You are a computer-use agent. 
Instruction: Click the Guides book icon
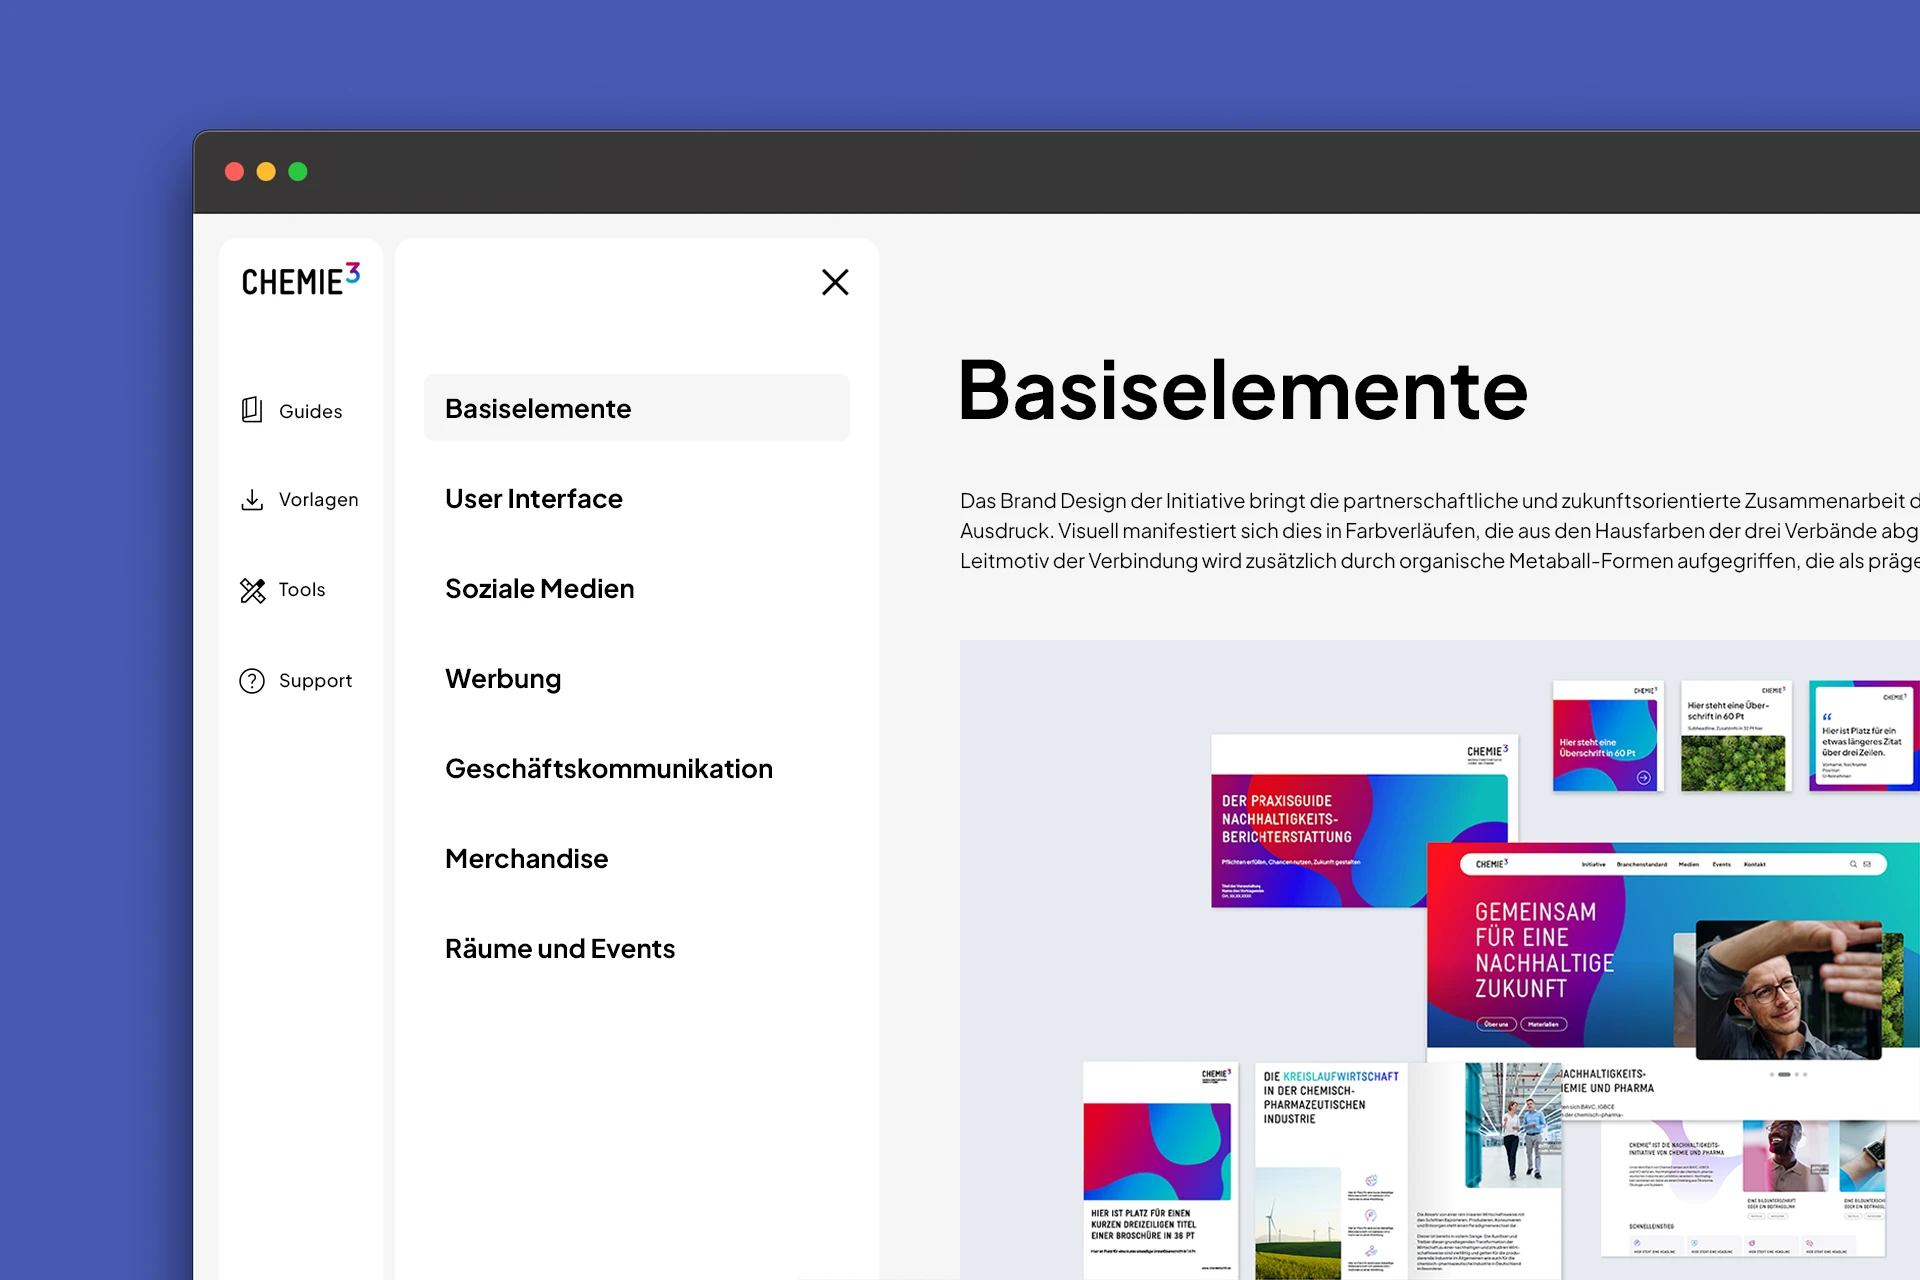pos(252,410)
